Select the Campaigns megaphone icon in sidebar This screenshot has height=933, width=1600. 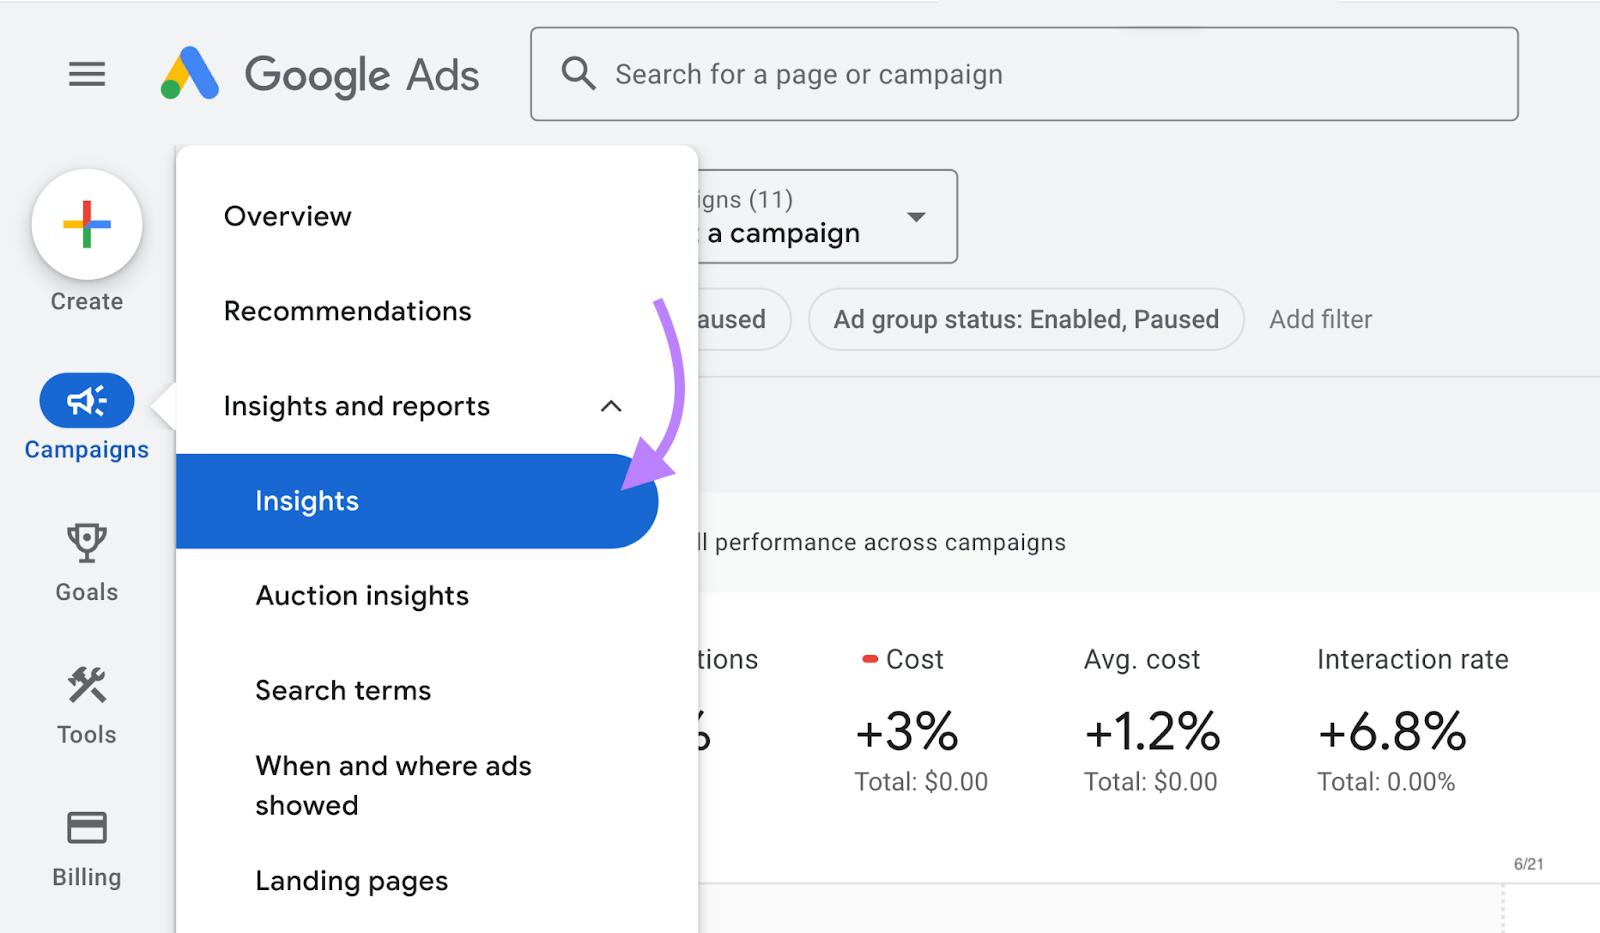pyautogui.click(x=86, y=399)
